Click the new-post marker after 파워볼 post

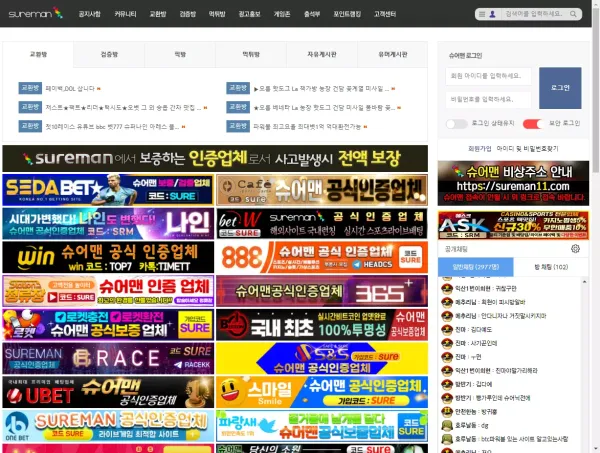pyautogui.click(x=365, y=127)
